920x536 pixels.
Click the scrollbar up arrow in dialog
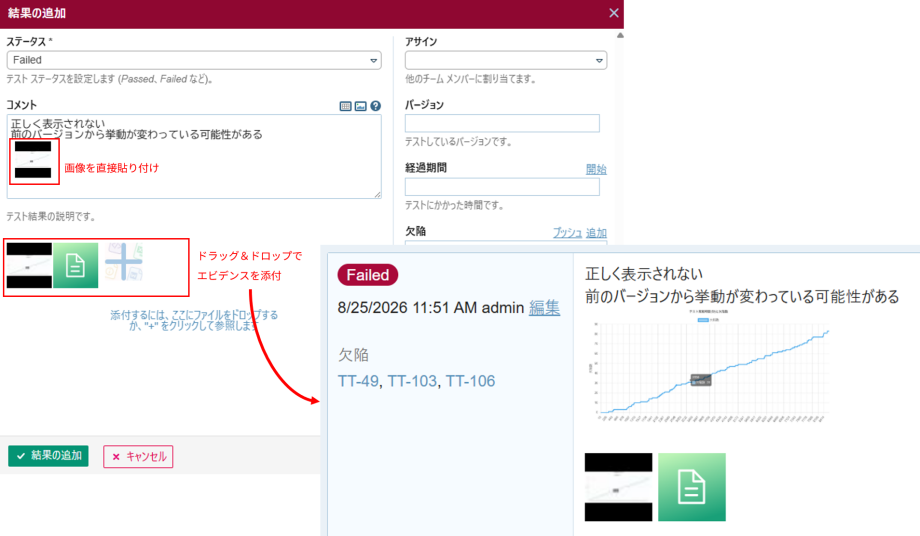point(620,35)
